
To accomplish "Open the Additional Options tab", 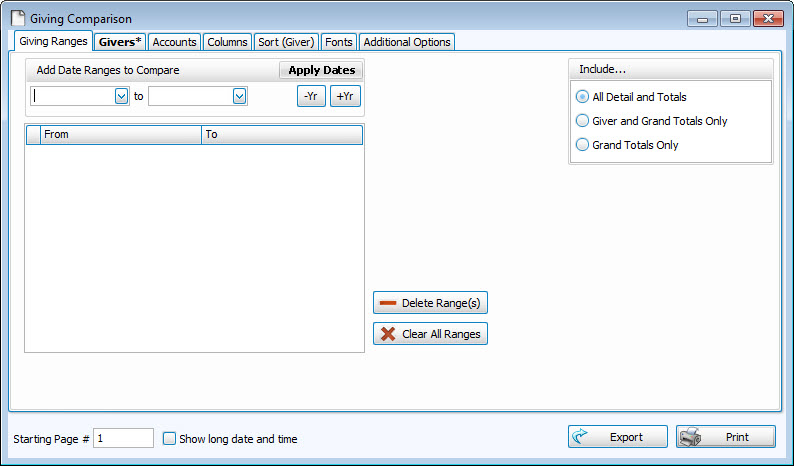I will point(406,42).
